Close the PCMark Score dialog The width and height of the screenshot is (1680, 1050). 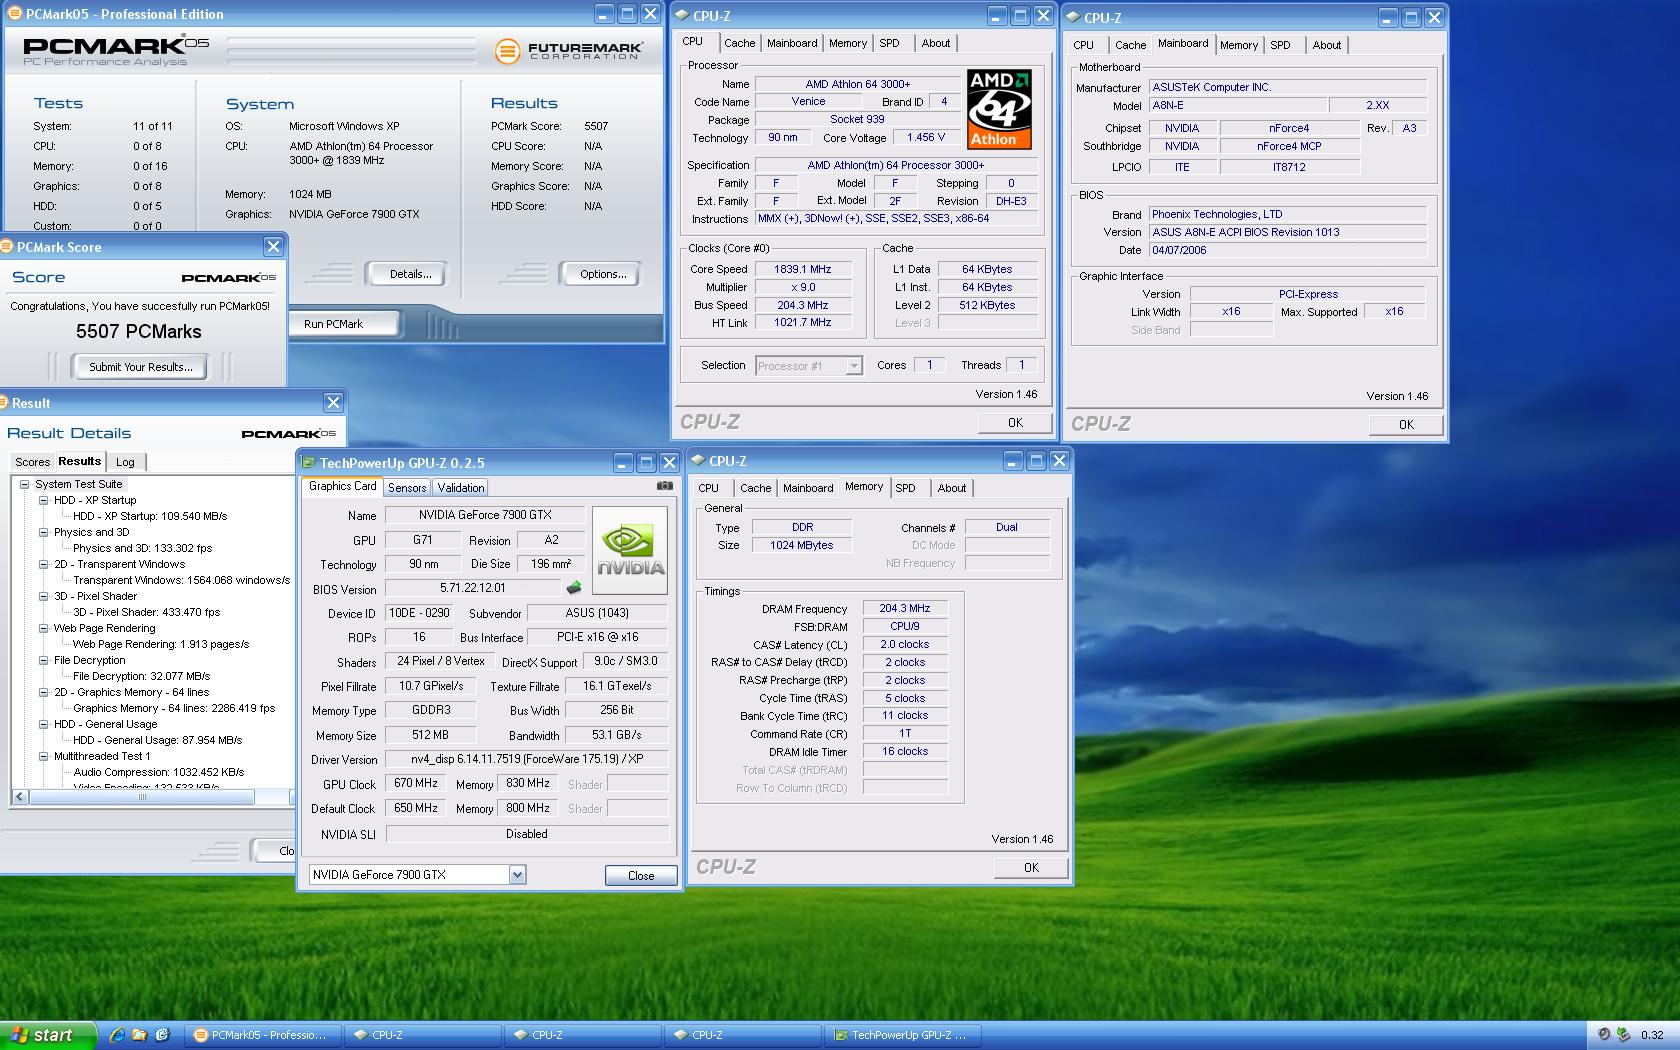click(x=273, y=246)
